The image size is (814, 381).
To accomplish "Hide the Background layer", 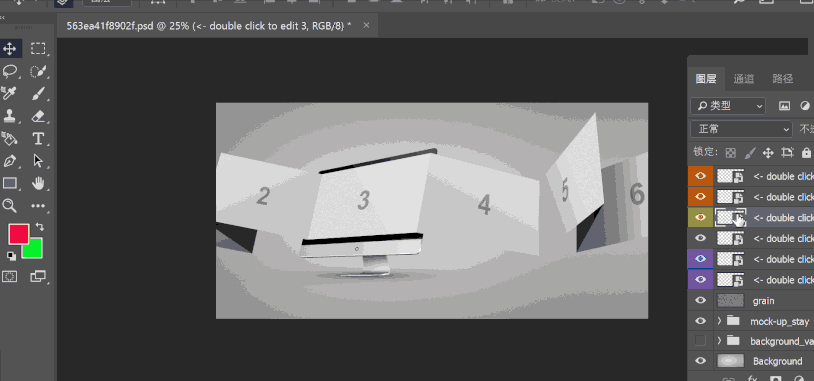I will tap(700, 361).
